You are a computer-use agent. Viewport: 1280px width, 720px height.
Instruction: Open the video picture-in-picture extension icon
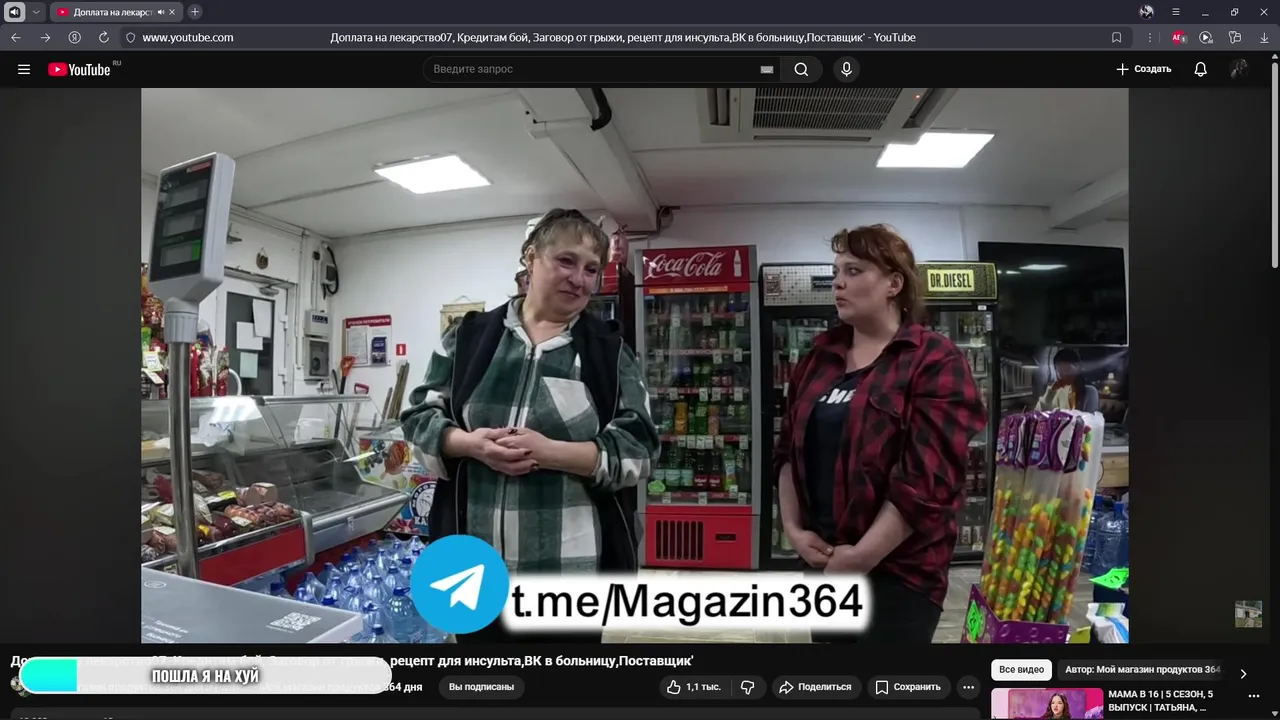coord(1206,37)
